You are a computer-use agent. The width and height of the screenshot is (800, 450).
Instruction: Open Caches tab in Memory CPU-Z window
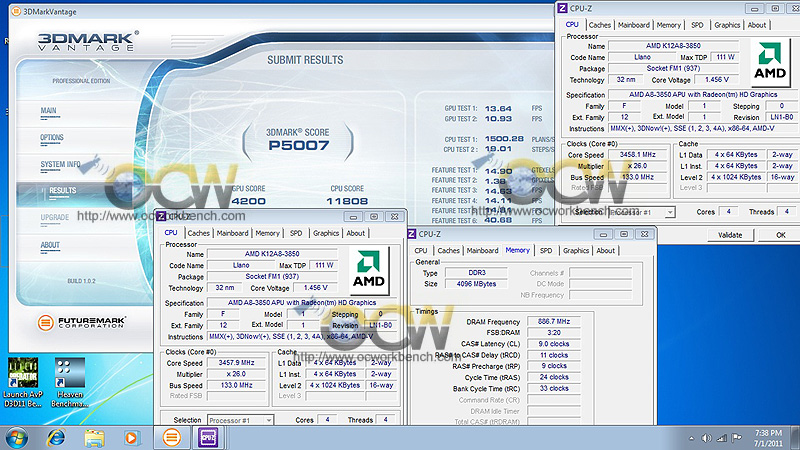(x=448, y=251)
